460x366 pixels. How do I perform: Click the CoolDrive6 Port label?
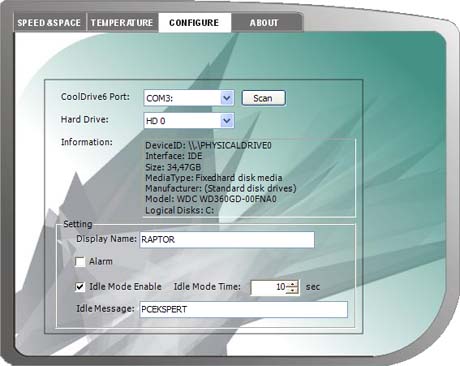click(x=95, y=97)
